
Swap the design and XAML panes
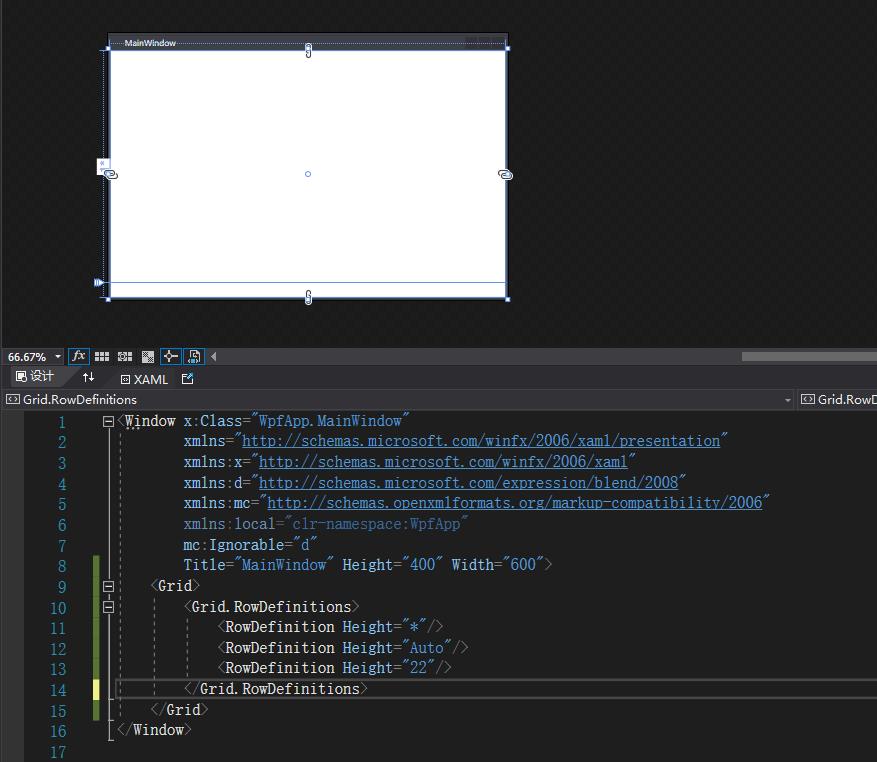coord(88,378)
